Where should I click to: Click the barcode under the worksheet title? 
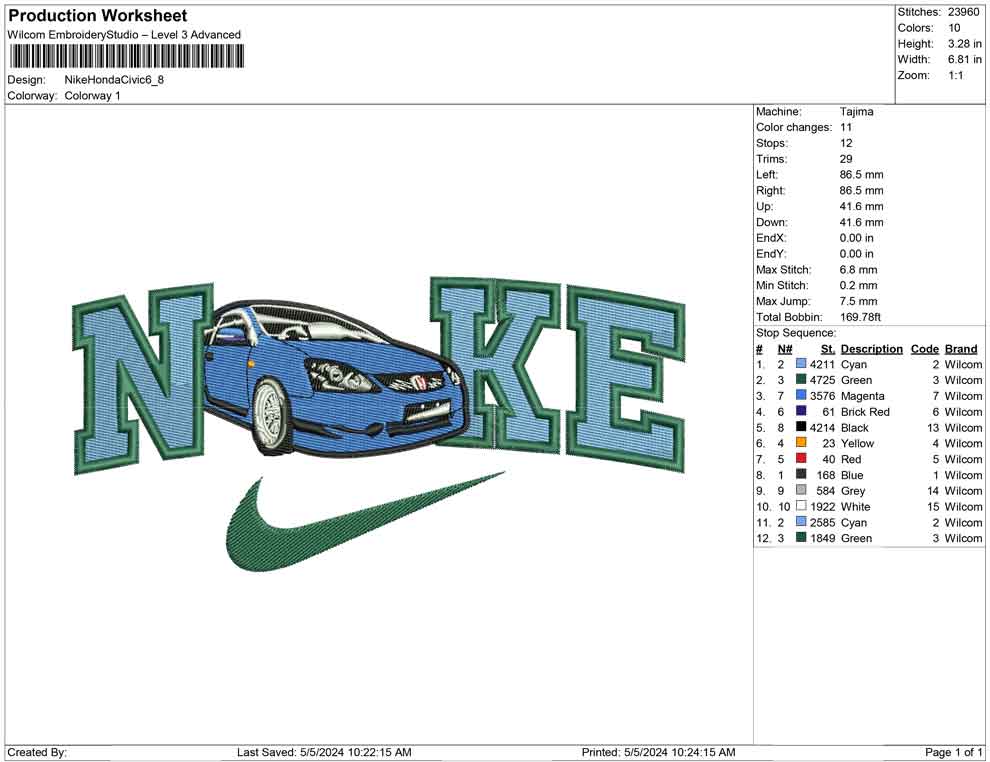(127, 55)
